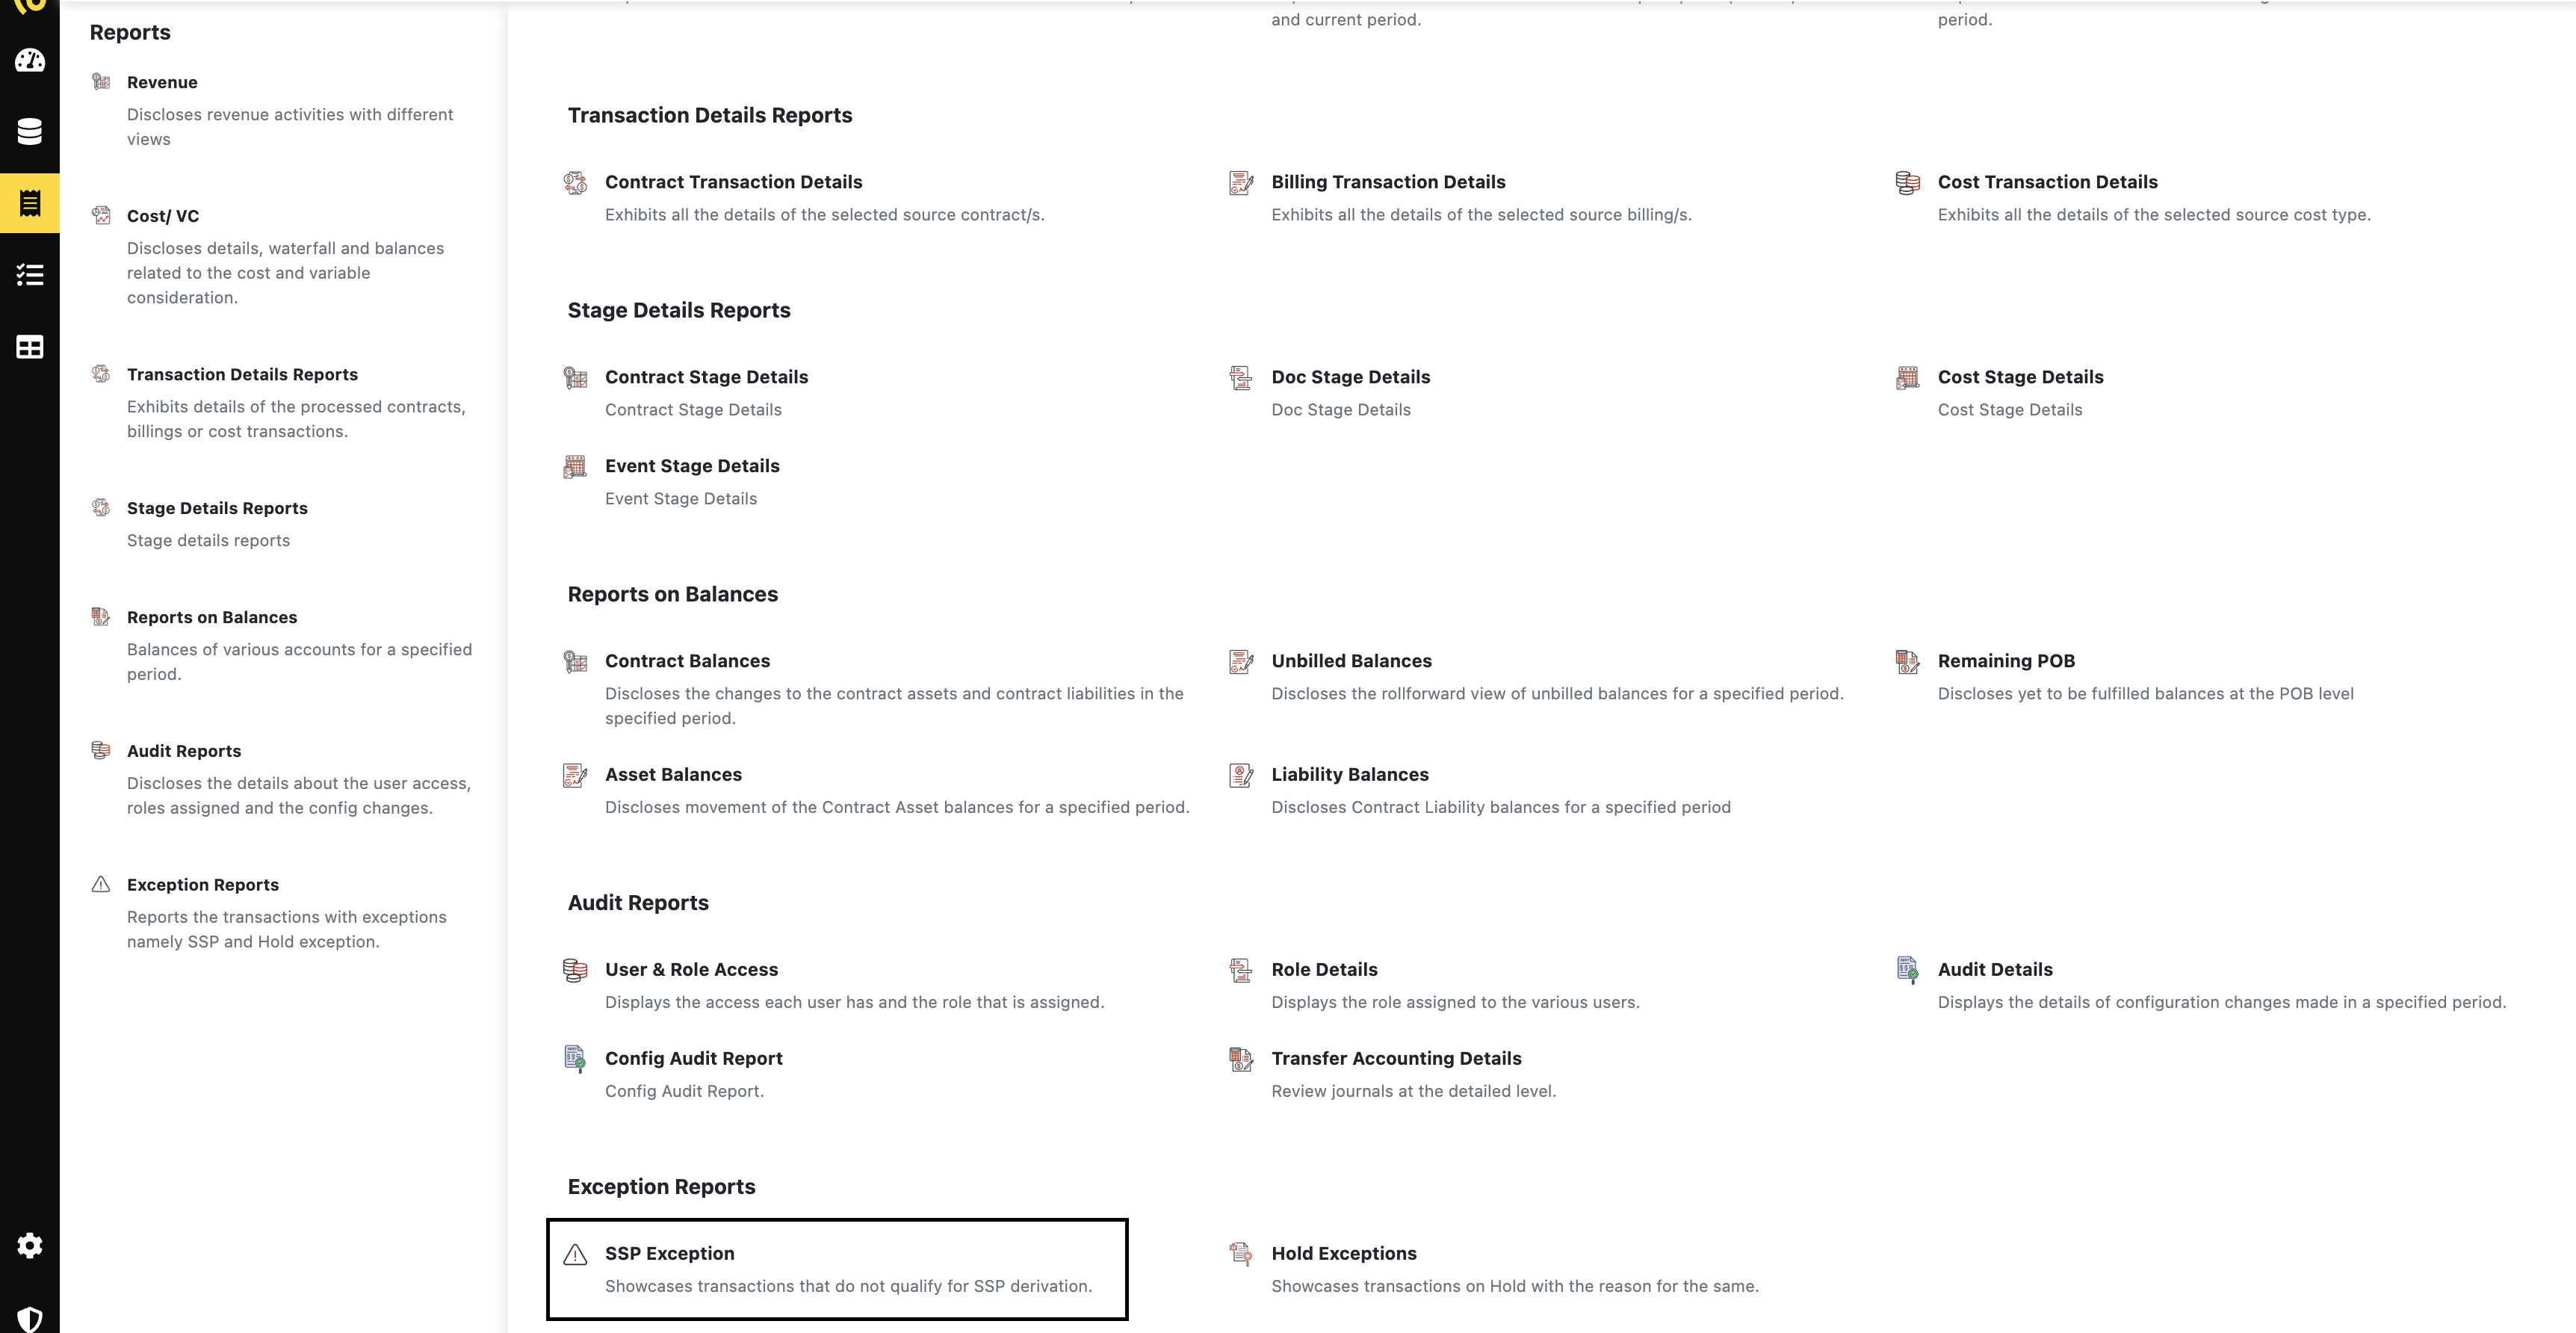Open Hold Exceptions report

[1344, 1253]
